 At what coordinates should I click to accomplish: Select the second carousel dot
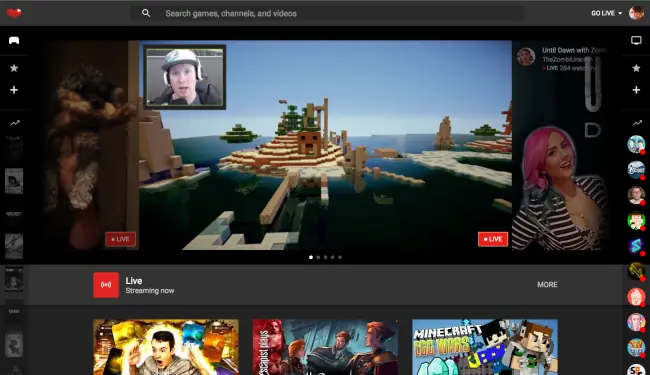[318, 257]
